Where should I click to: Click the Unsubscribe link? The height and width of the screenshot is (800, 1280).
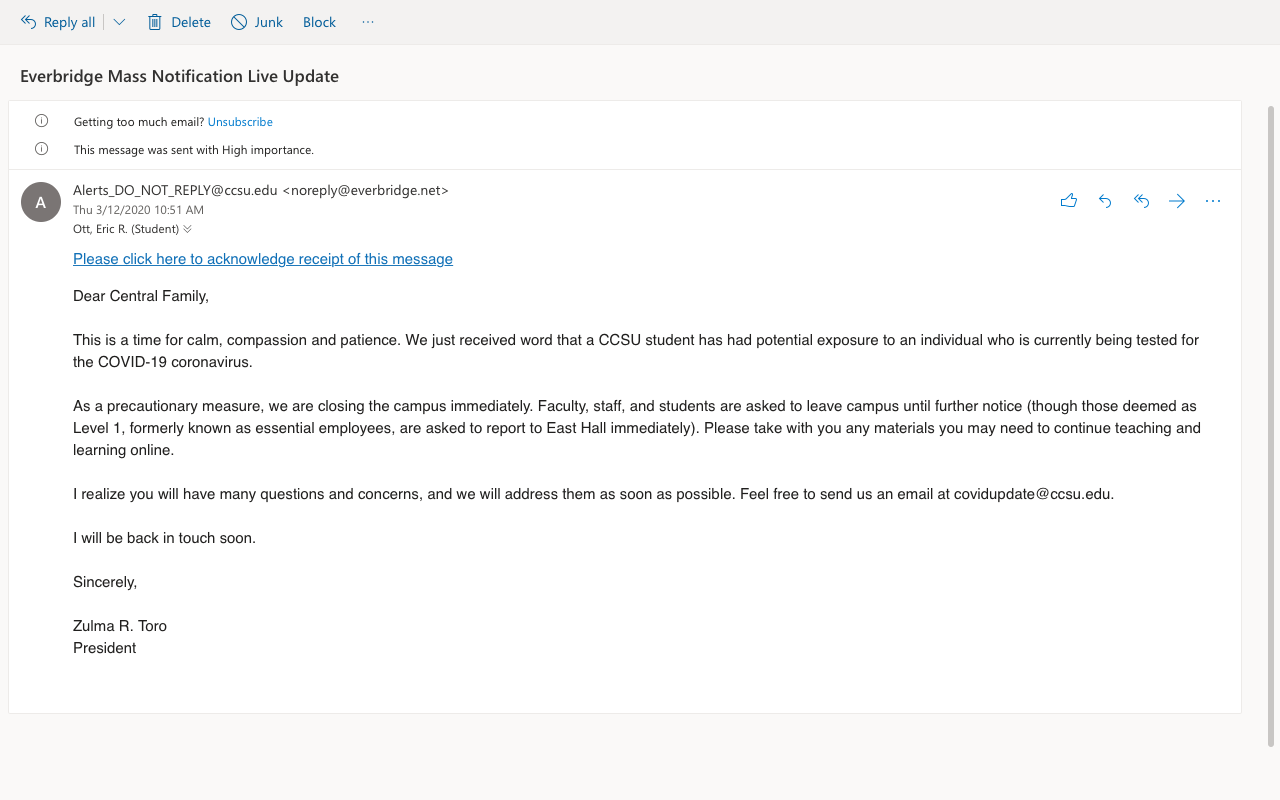[240, 122]
